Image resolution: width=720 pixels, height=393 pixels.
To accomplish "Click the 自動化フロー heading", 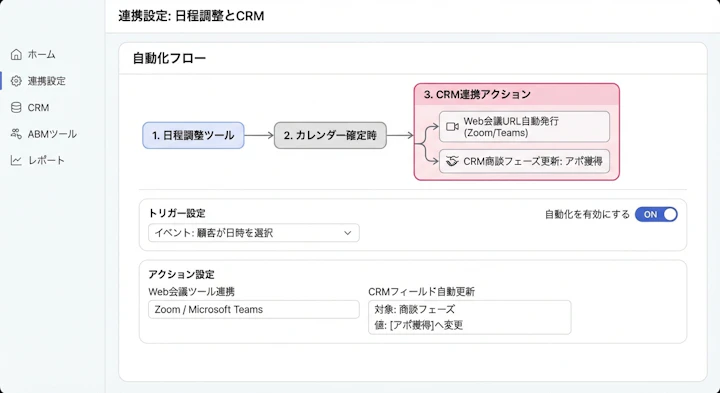I will 169,58.
